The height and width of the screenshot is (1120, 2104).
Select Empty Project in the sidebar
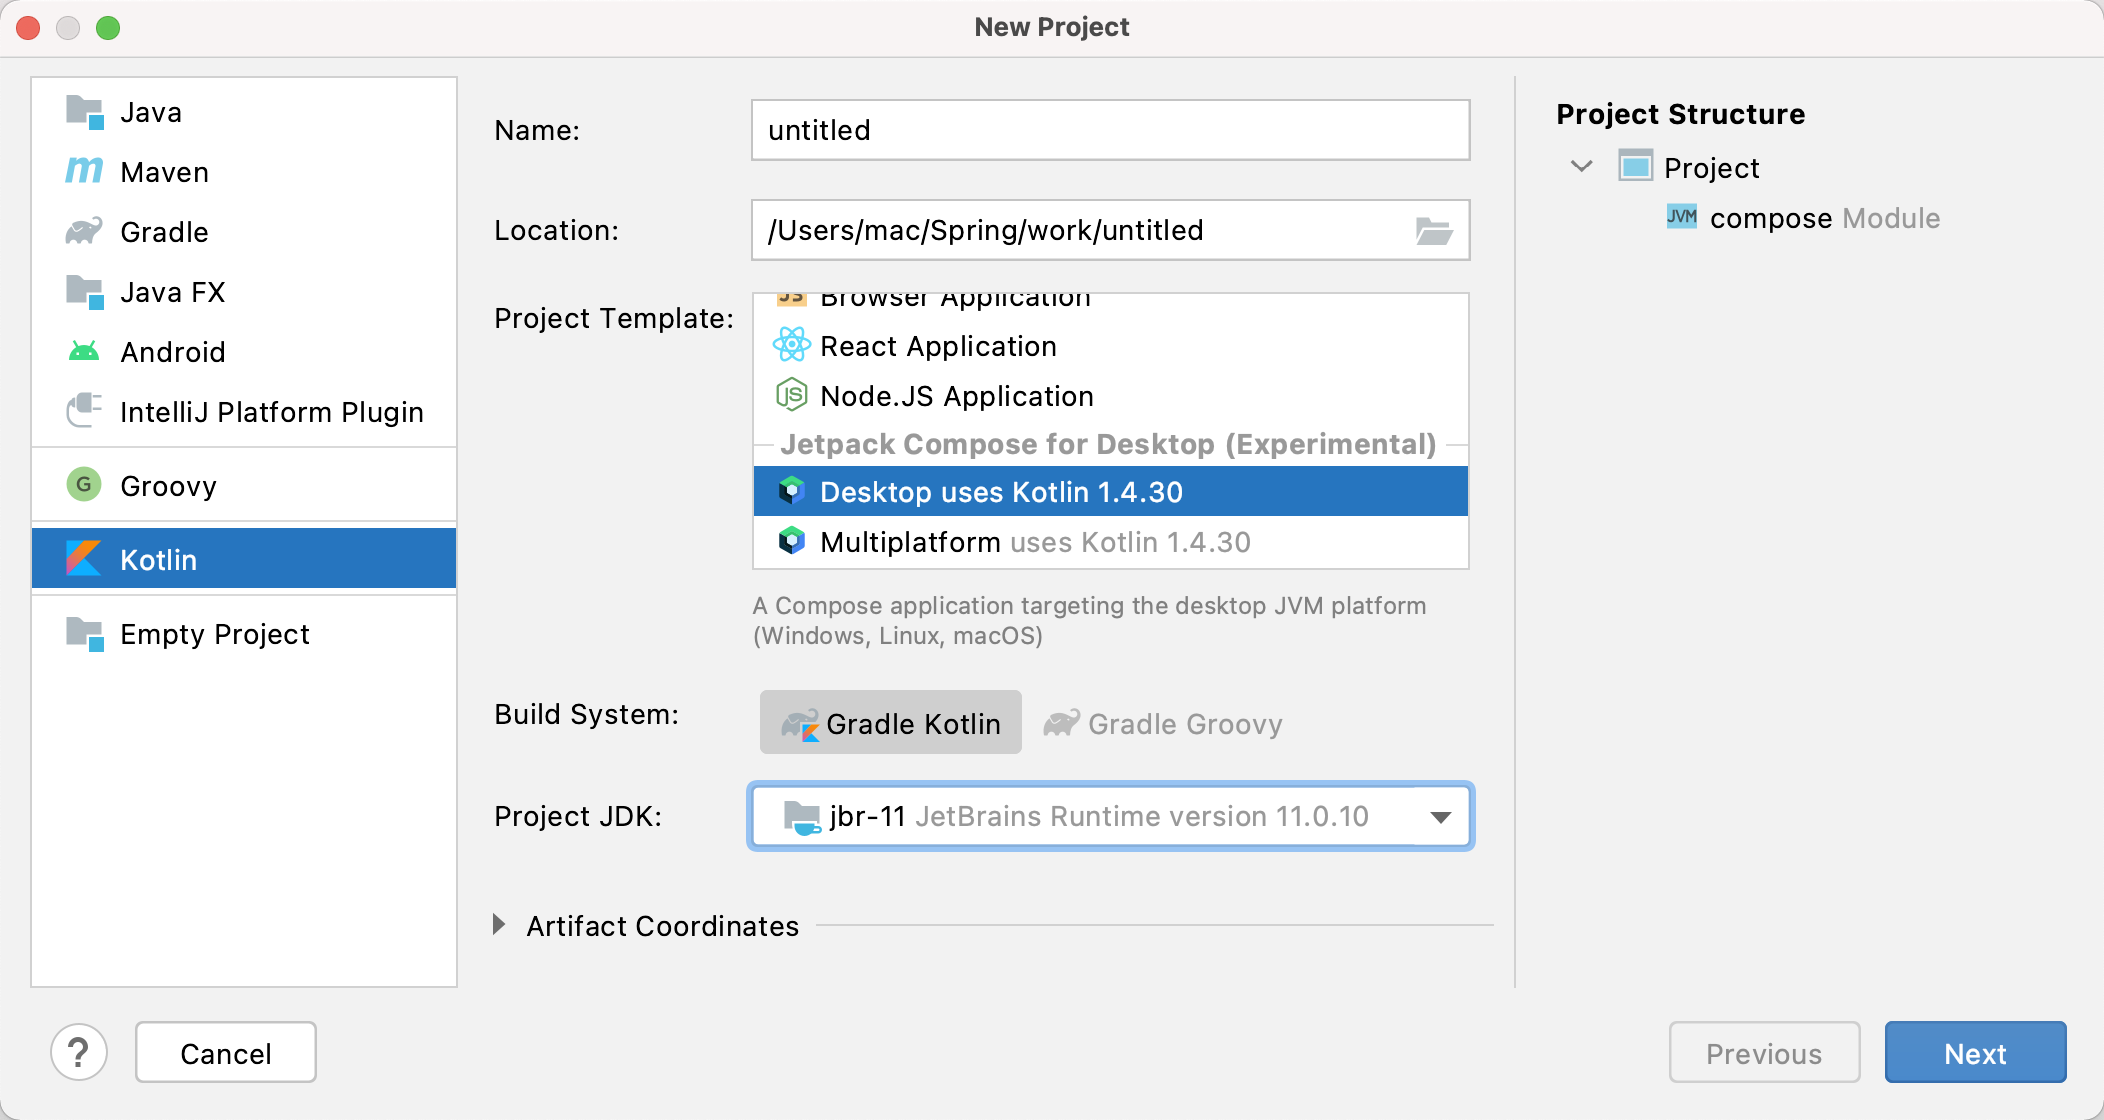214,634
